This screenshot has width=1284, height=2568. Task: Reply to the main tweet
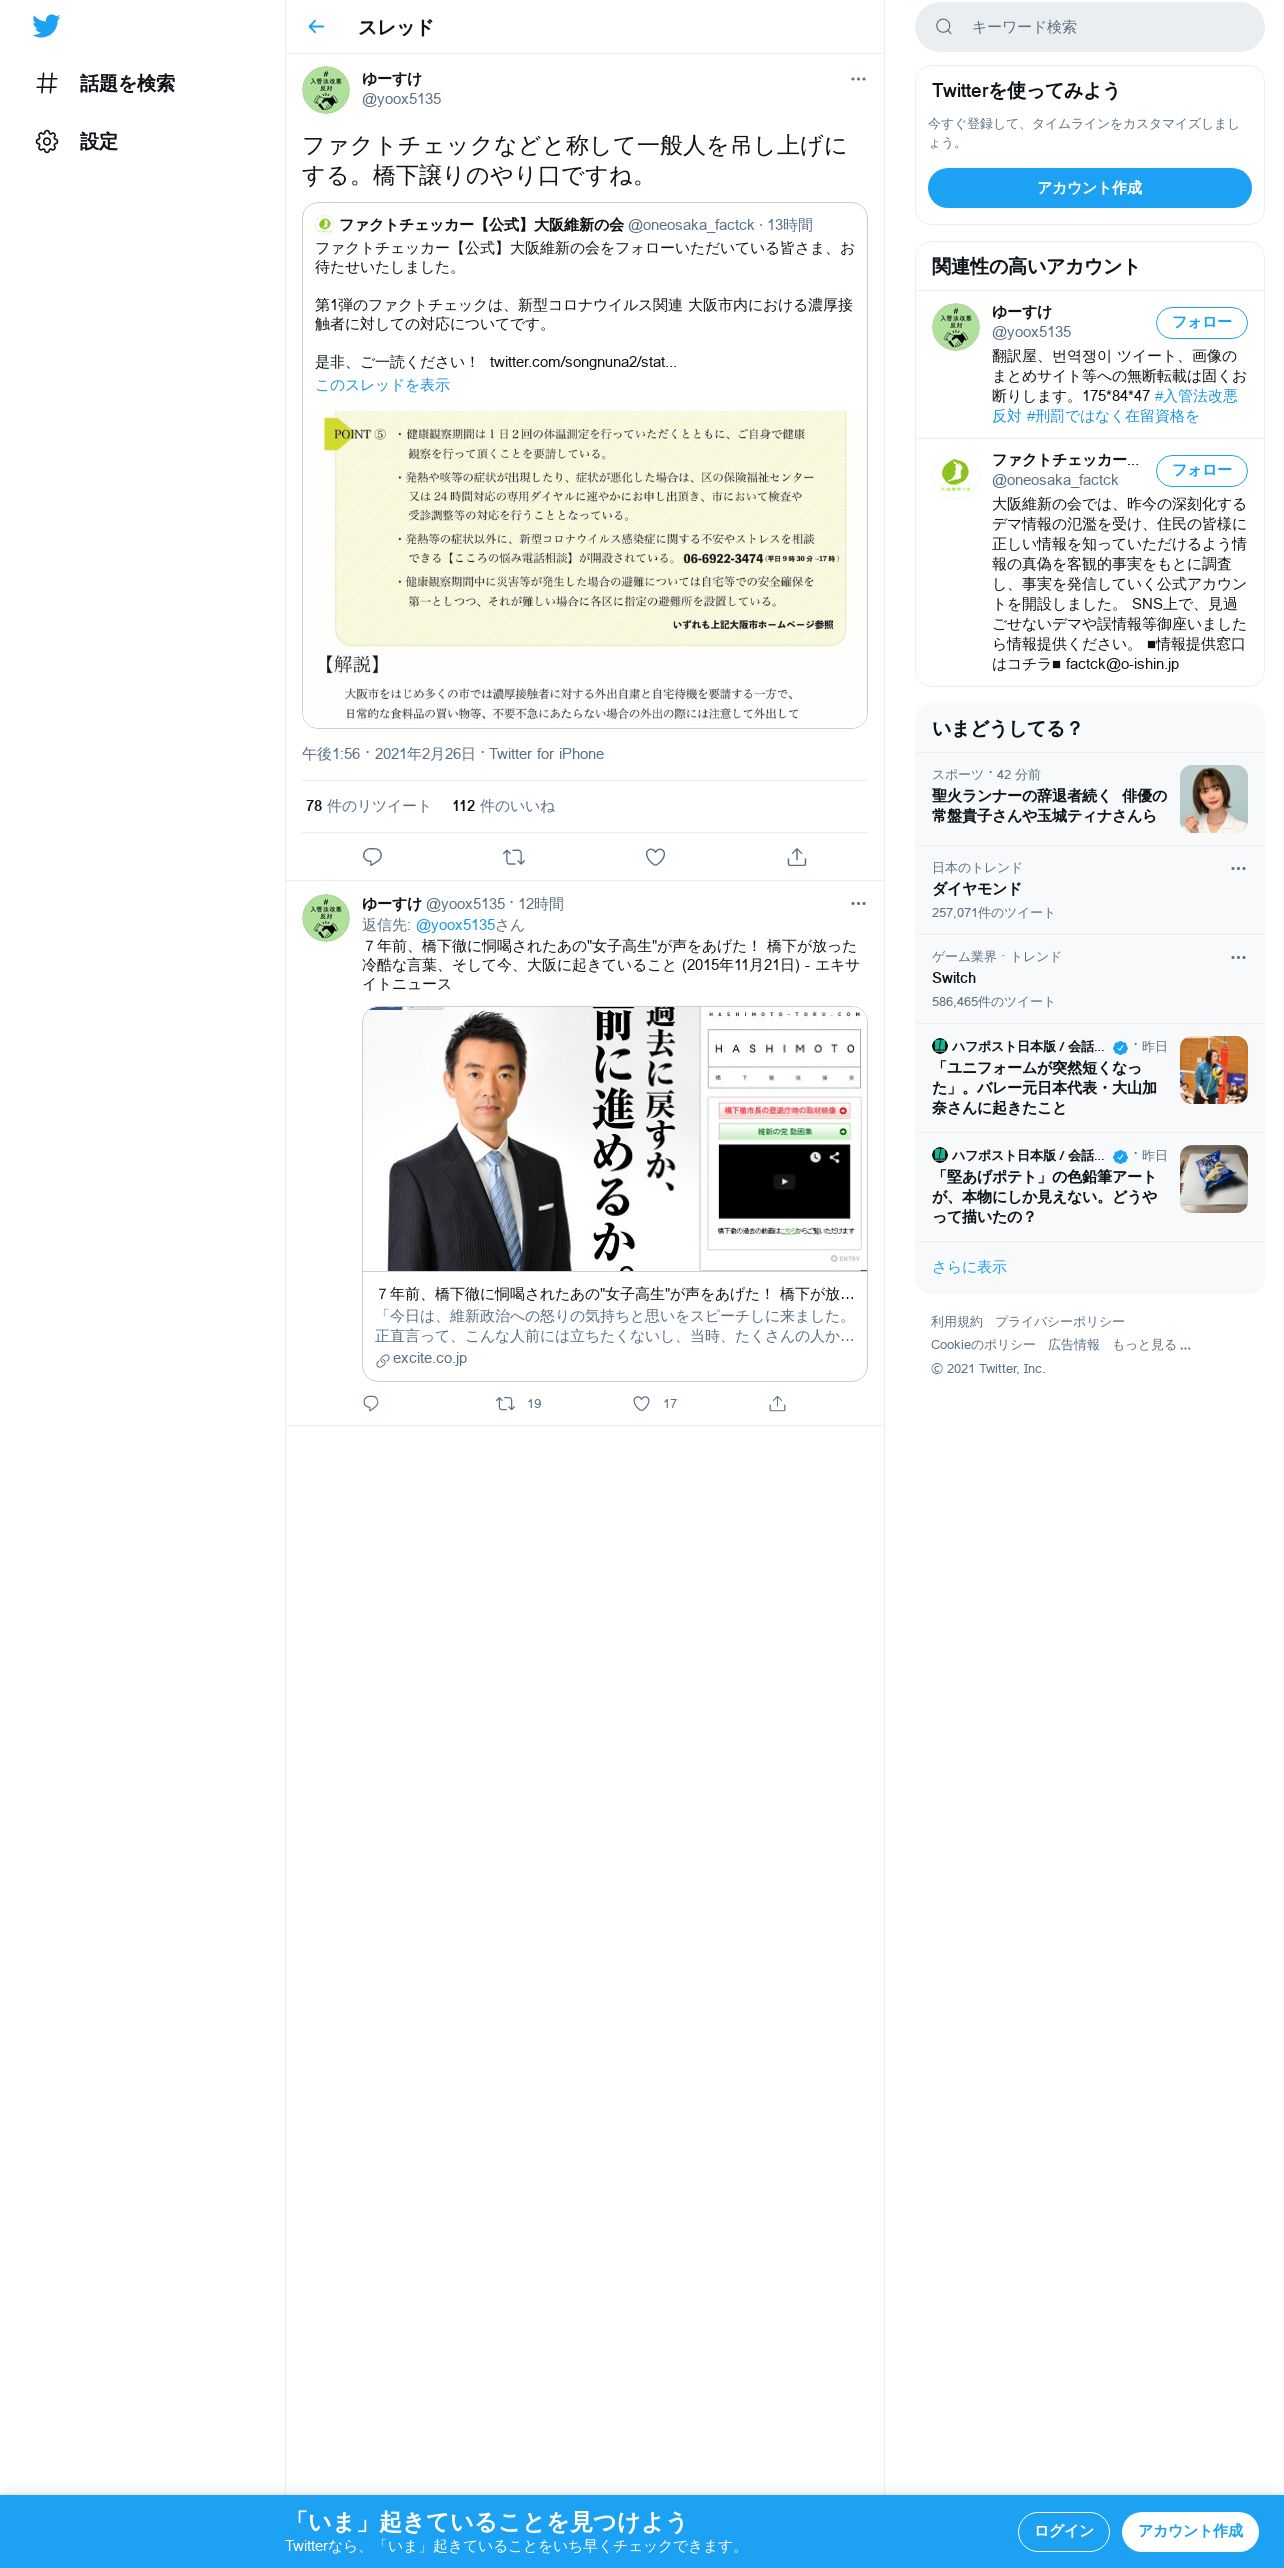(x=372, y=857)
